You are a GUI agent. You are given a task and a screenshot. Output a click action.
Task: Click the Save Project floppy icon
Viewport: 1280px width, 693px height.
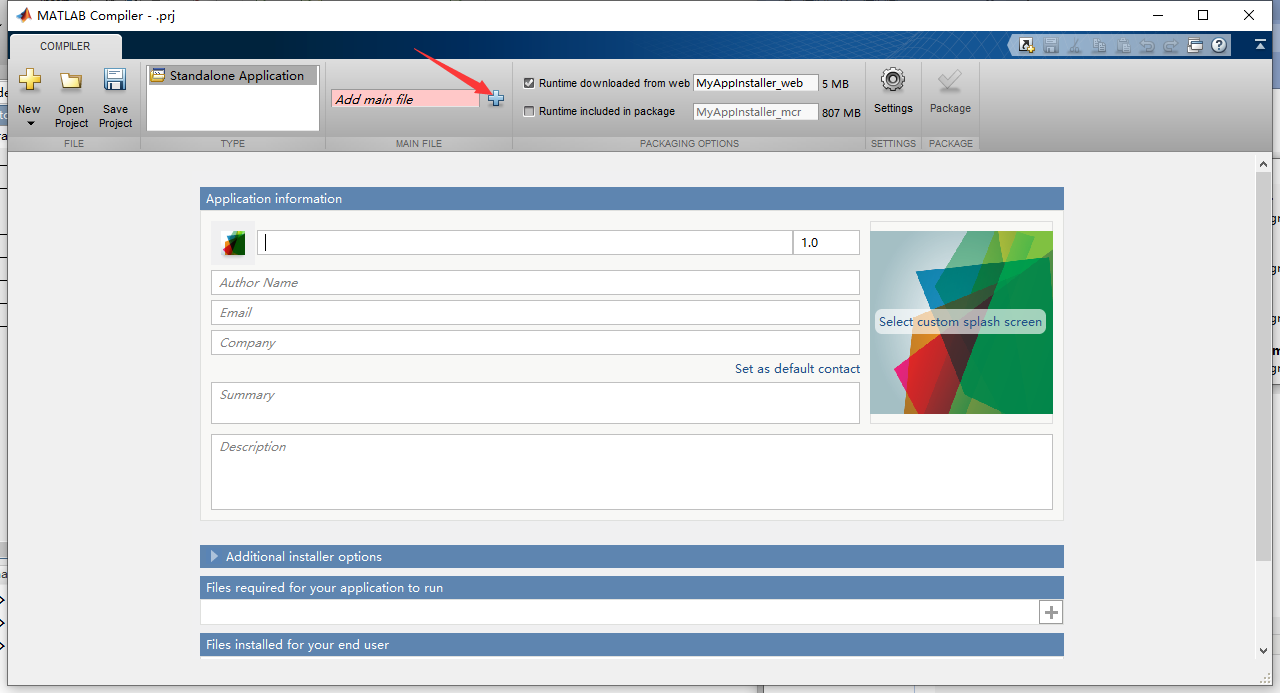tap(115, 80)
